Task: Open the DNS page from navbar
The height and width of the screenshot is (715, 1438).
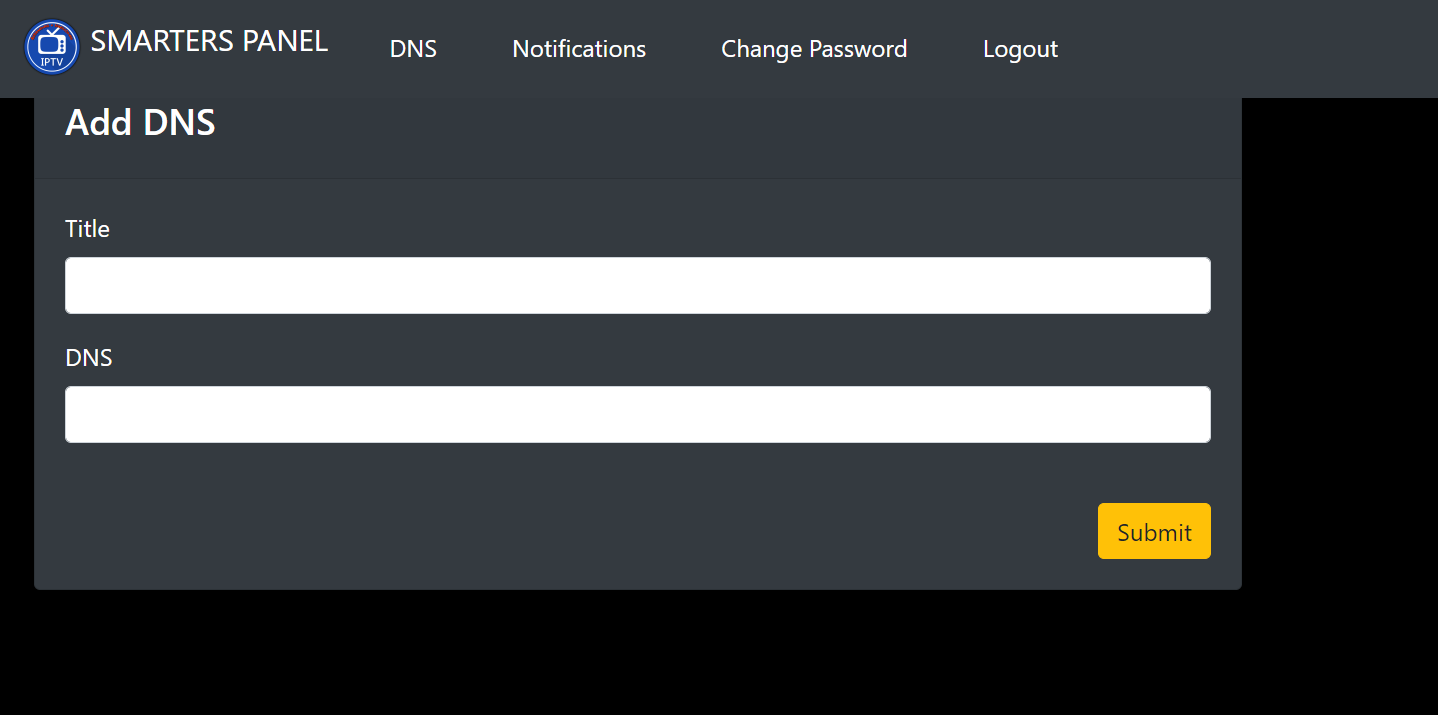Action: pyautogui.click(x=413, y=49)
